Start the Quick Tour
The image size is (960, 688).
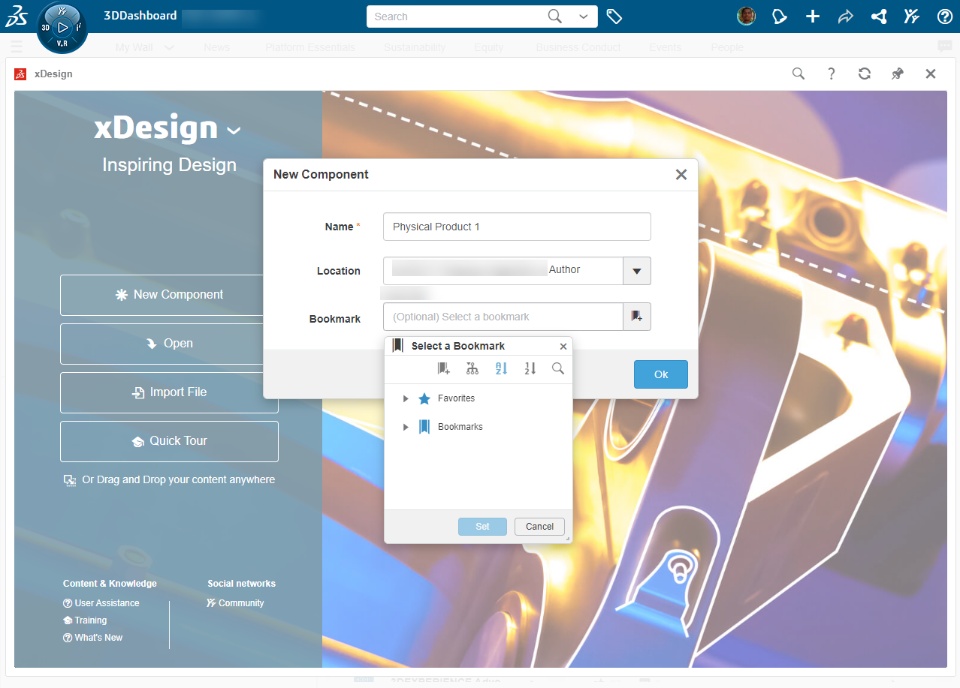tap(169, 441)
